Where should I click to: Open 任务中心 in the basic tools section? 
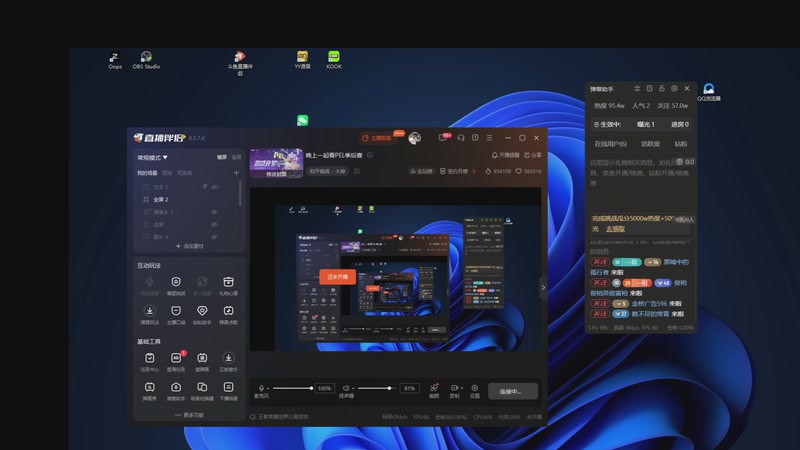click(x=149, y=362)
